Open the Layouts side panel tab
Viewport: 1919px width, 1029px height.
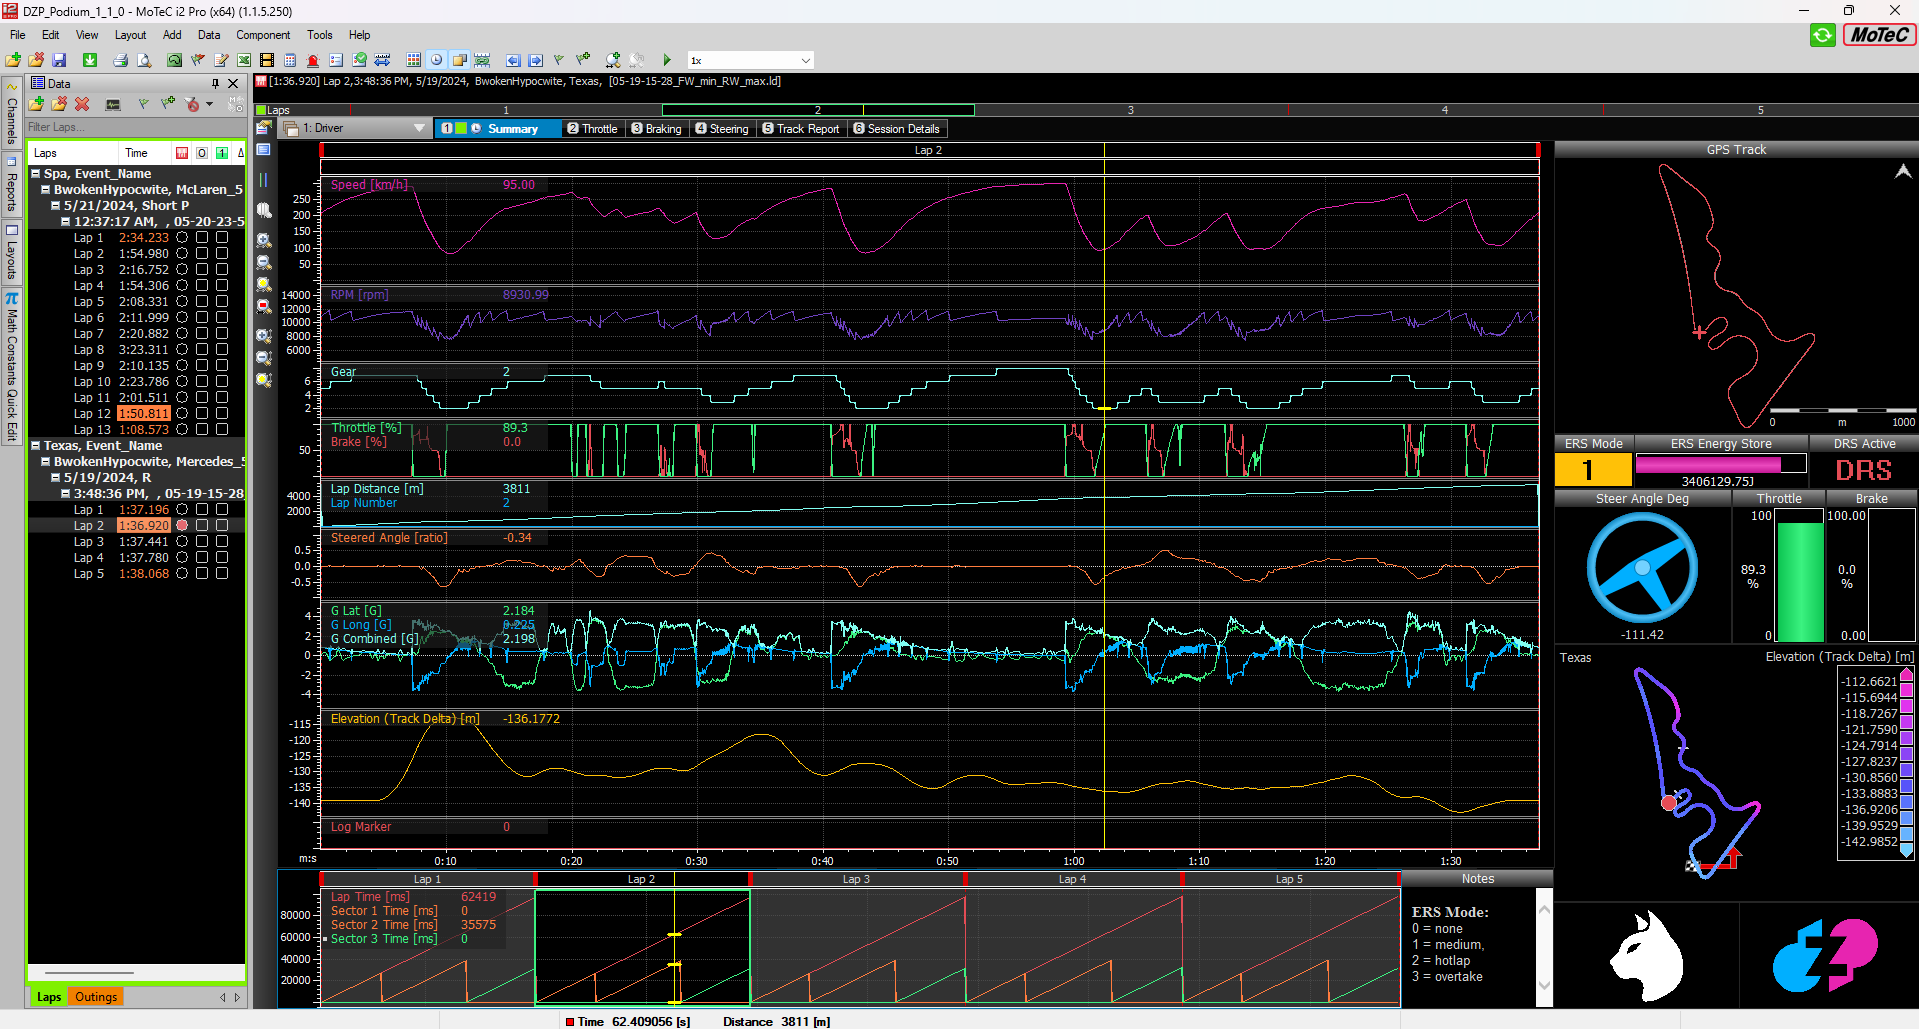12,252
